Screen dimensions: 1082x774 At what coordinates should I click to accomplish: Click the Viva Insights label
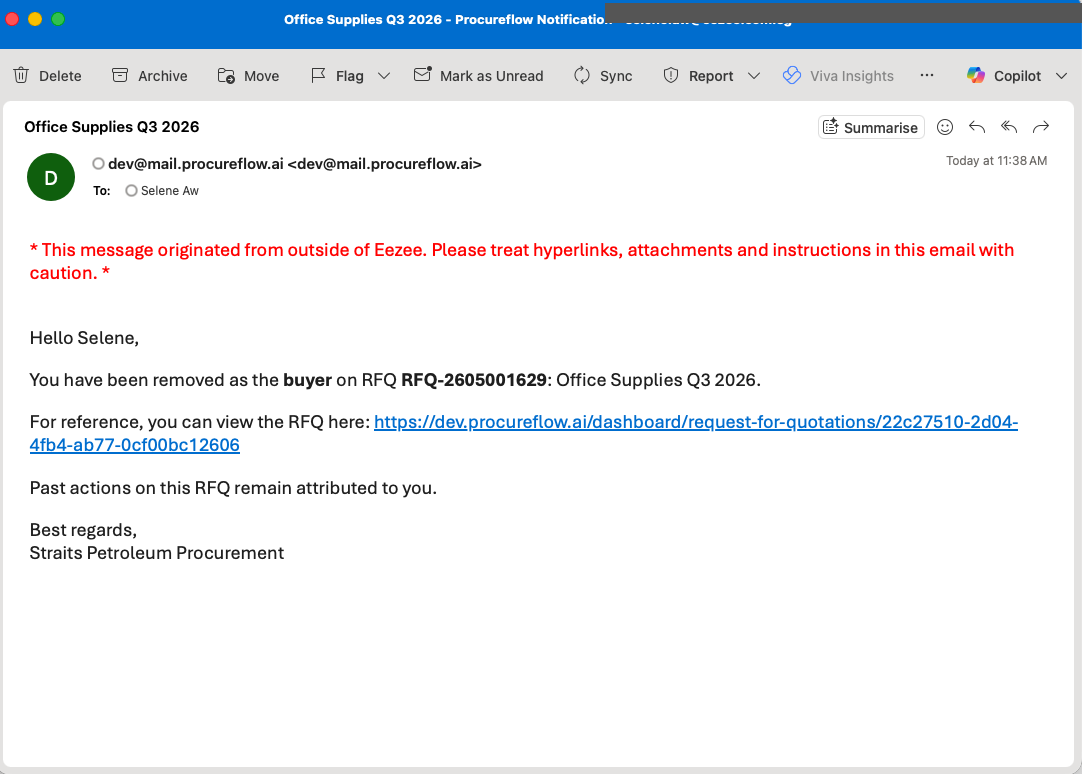pos(852,76)
